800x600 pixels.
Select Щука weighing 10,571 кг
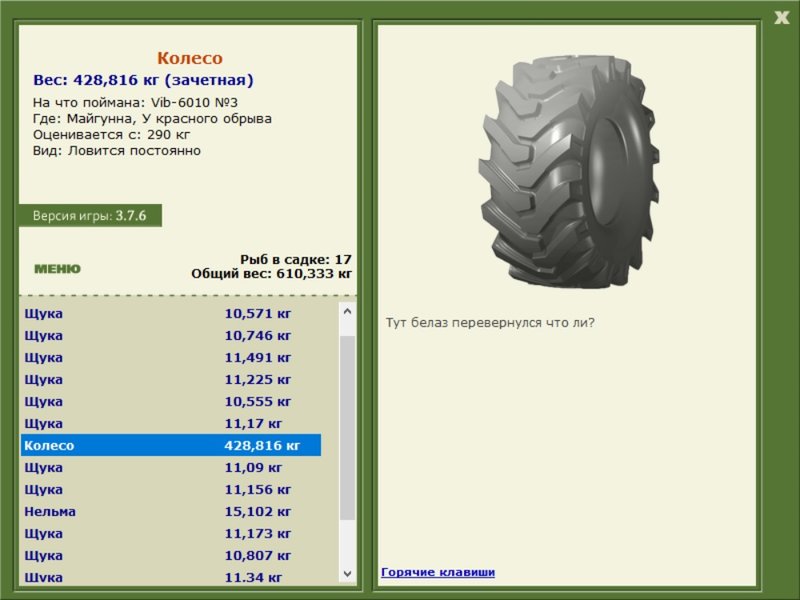(x=171, y=313)
